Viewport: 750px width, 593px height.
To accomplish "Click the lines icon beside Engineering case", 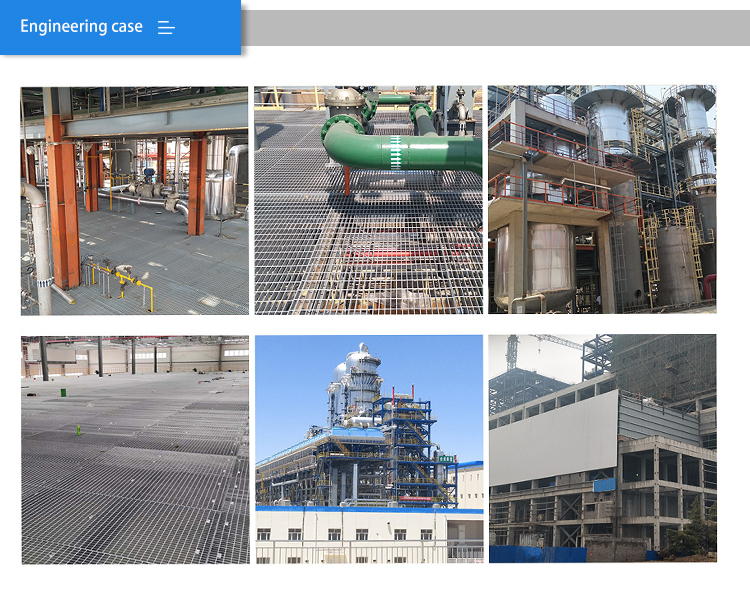I will point(166,27).
